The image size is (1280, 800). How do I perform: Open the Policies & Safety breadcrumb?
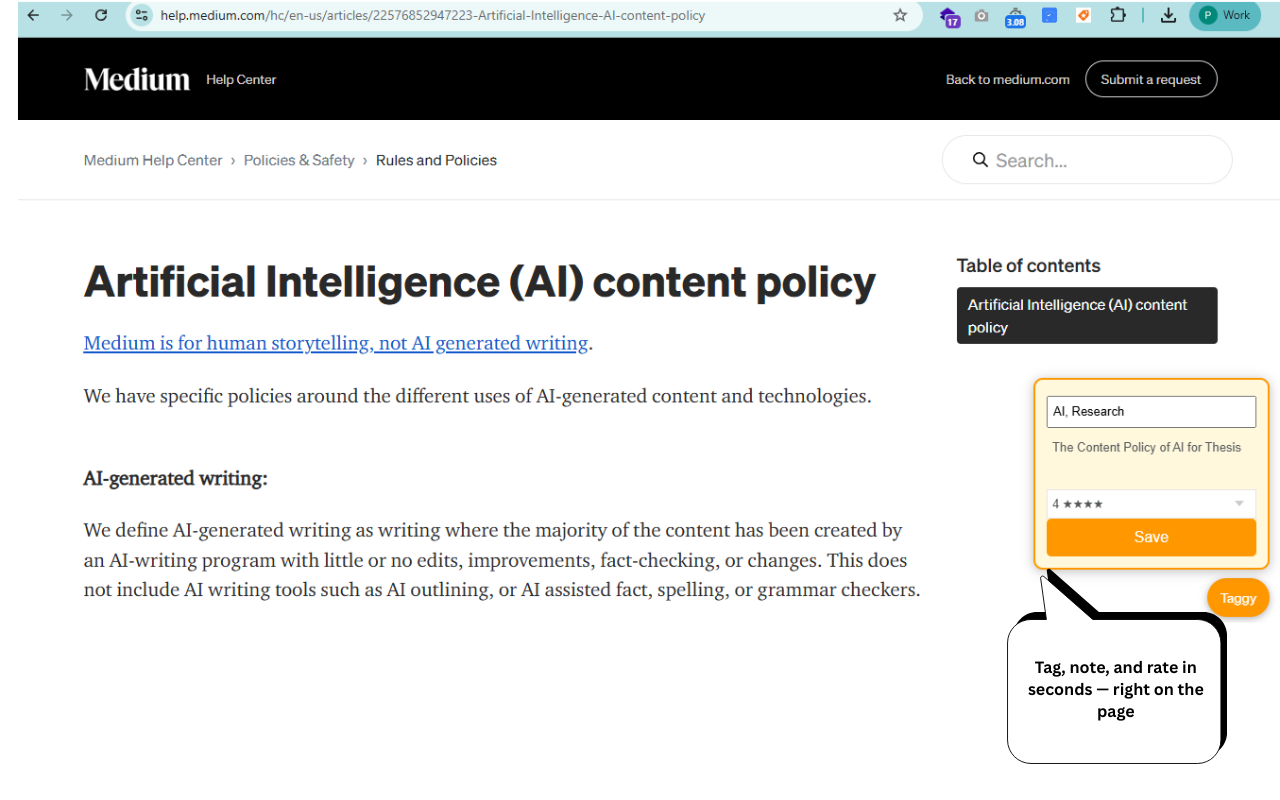click(x=299, y=160)
